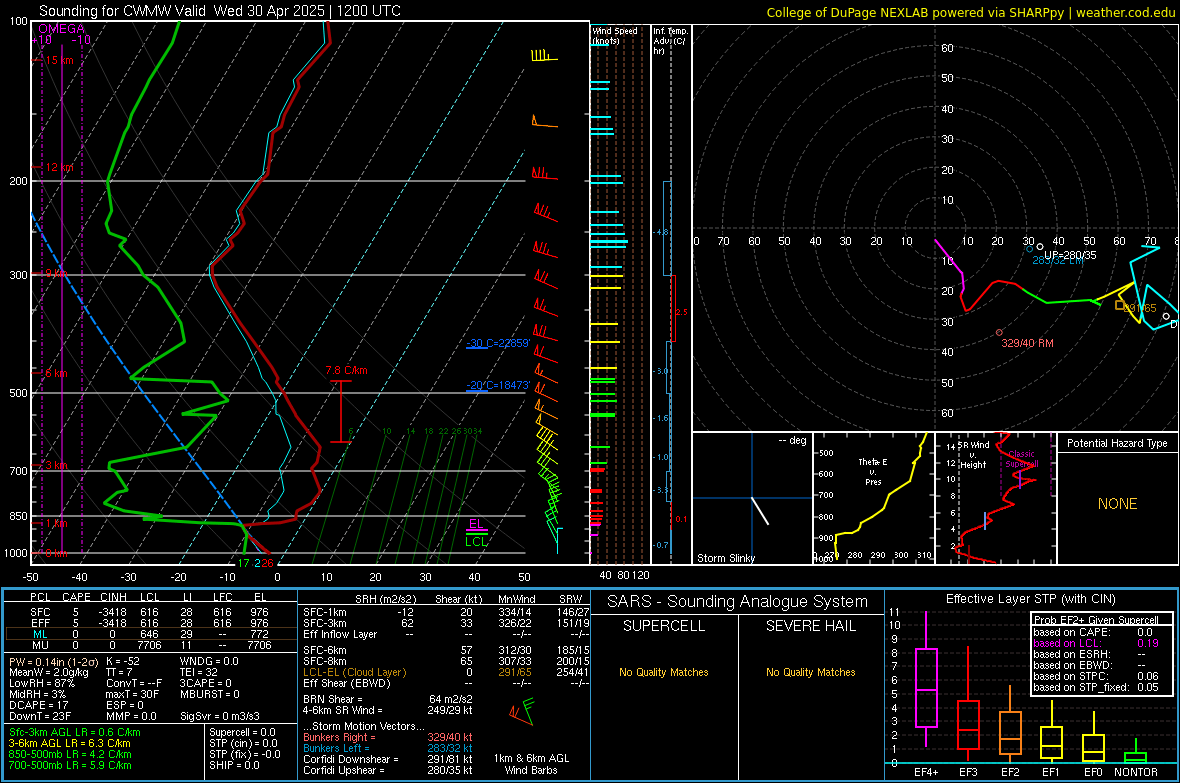The width and height of the screenshot is (1180, 783).
Task: Click the 329/40 RM hodograph label
Action: pyautogui.click(x=1027, y=343)
